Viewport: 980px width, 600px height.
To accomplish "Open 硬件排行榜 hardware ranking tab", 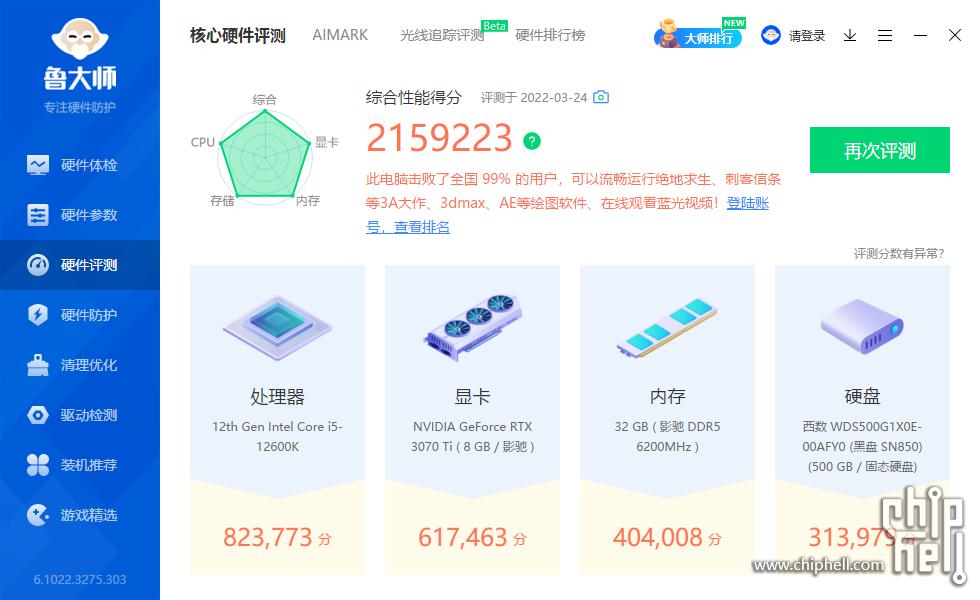I will coord(550,35).
